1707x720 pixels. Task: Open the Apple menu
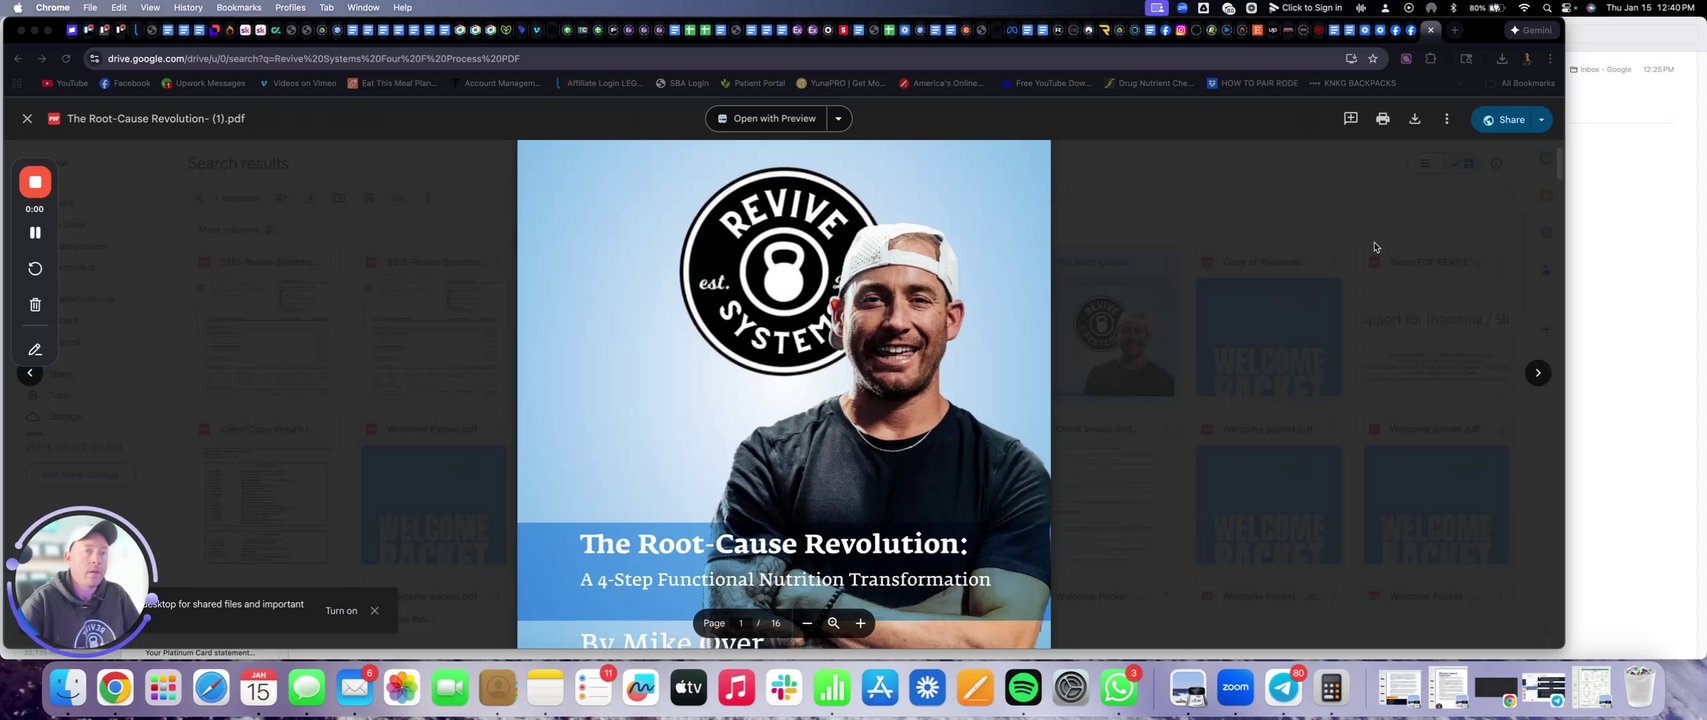point(17,7)
